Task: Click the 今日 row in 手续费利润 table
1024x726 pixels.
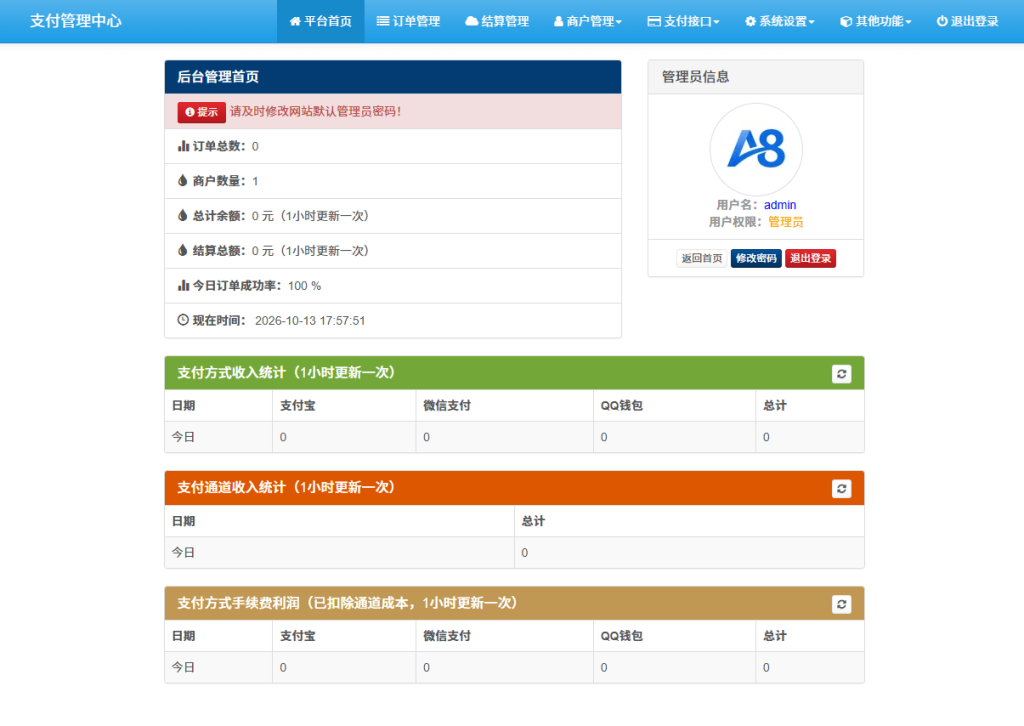Action: tap(515, 667)
